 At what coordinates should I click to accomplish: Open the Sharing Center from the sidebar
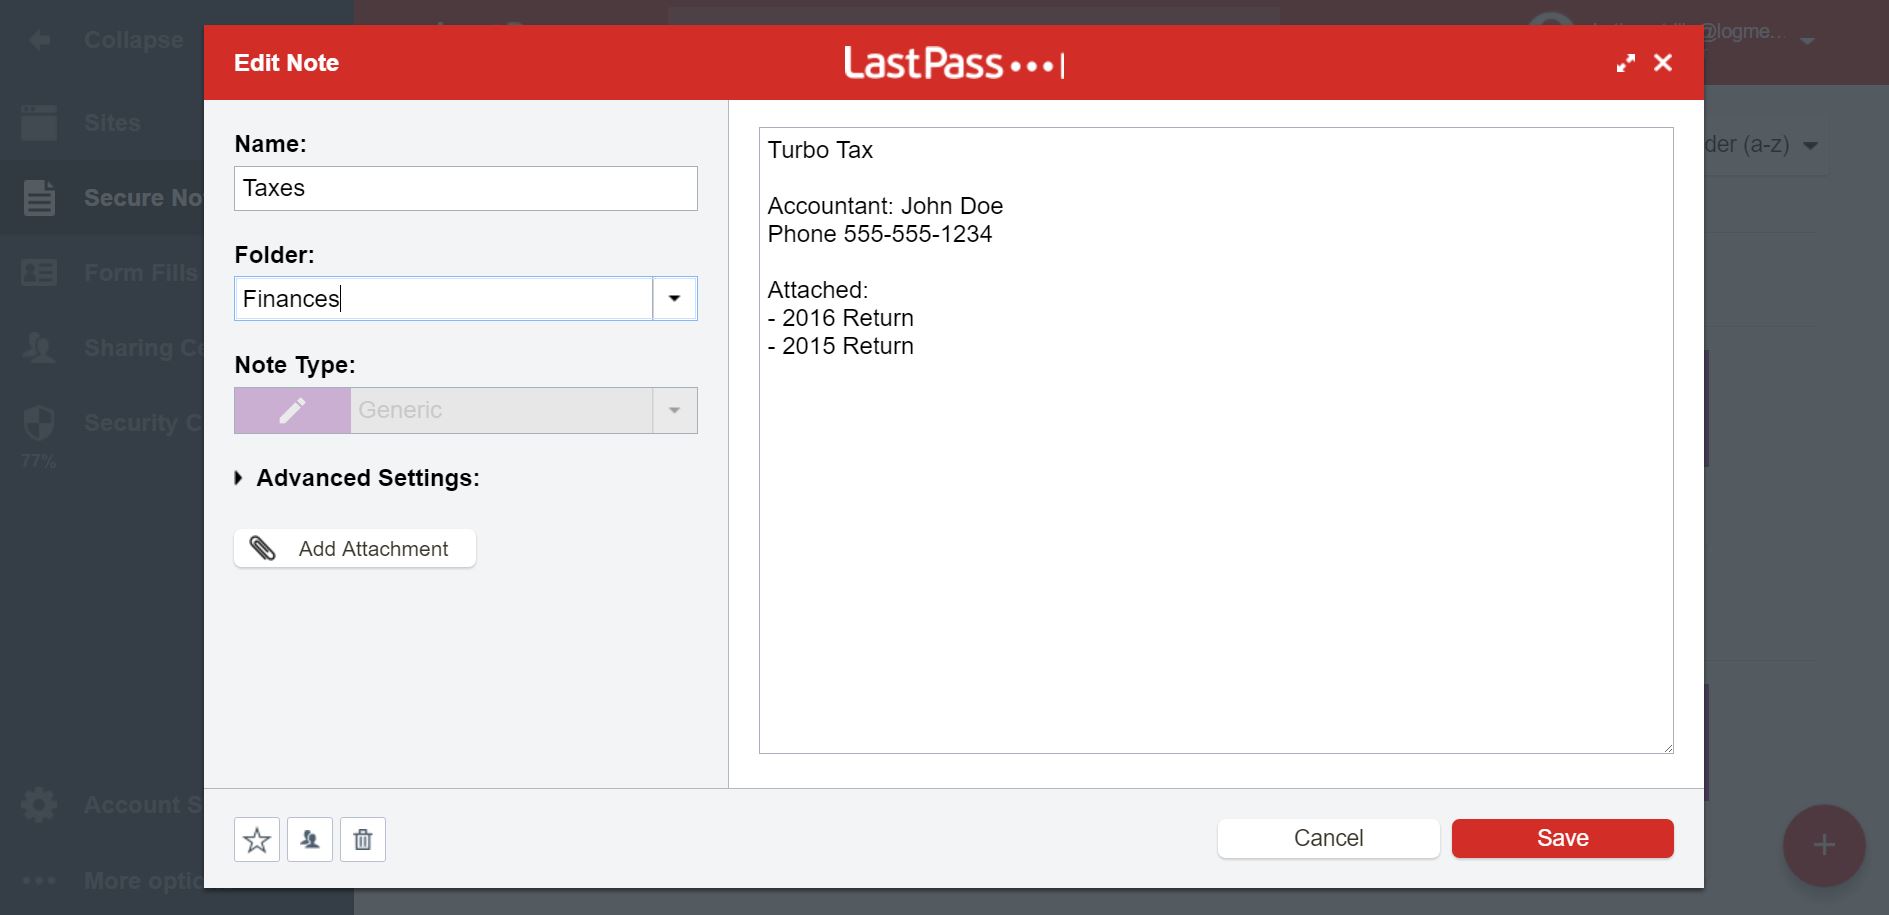(38, 347)
